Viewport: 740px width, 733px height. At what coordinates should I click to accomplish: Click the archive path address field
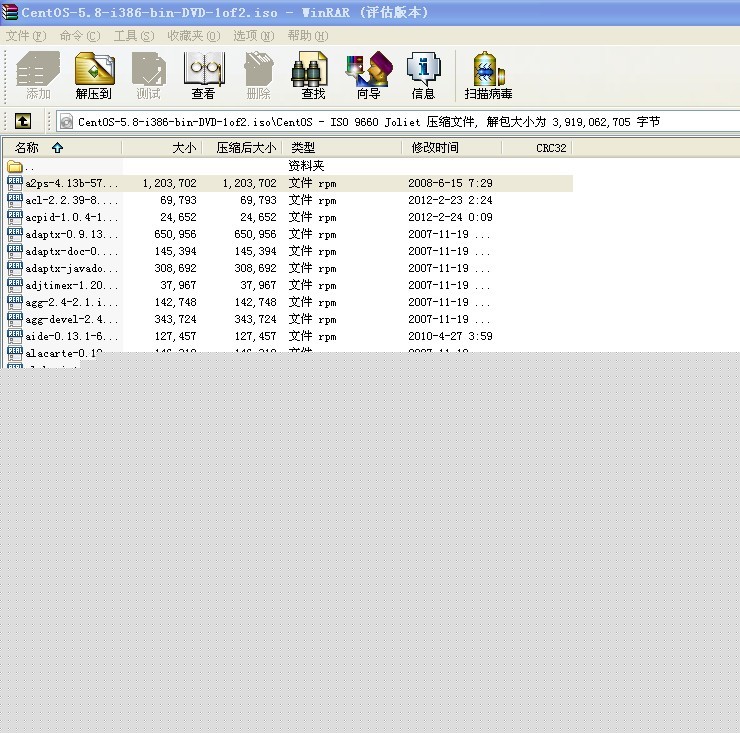click(397, 122)
